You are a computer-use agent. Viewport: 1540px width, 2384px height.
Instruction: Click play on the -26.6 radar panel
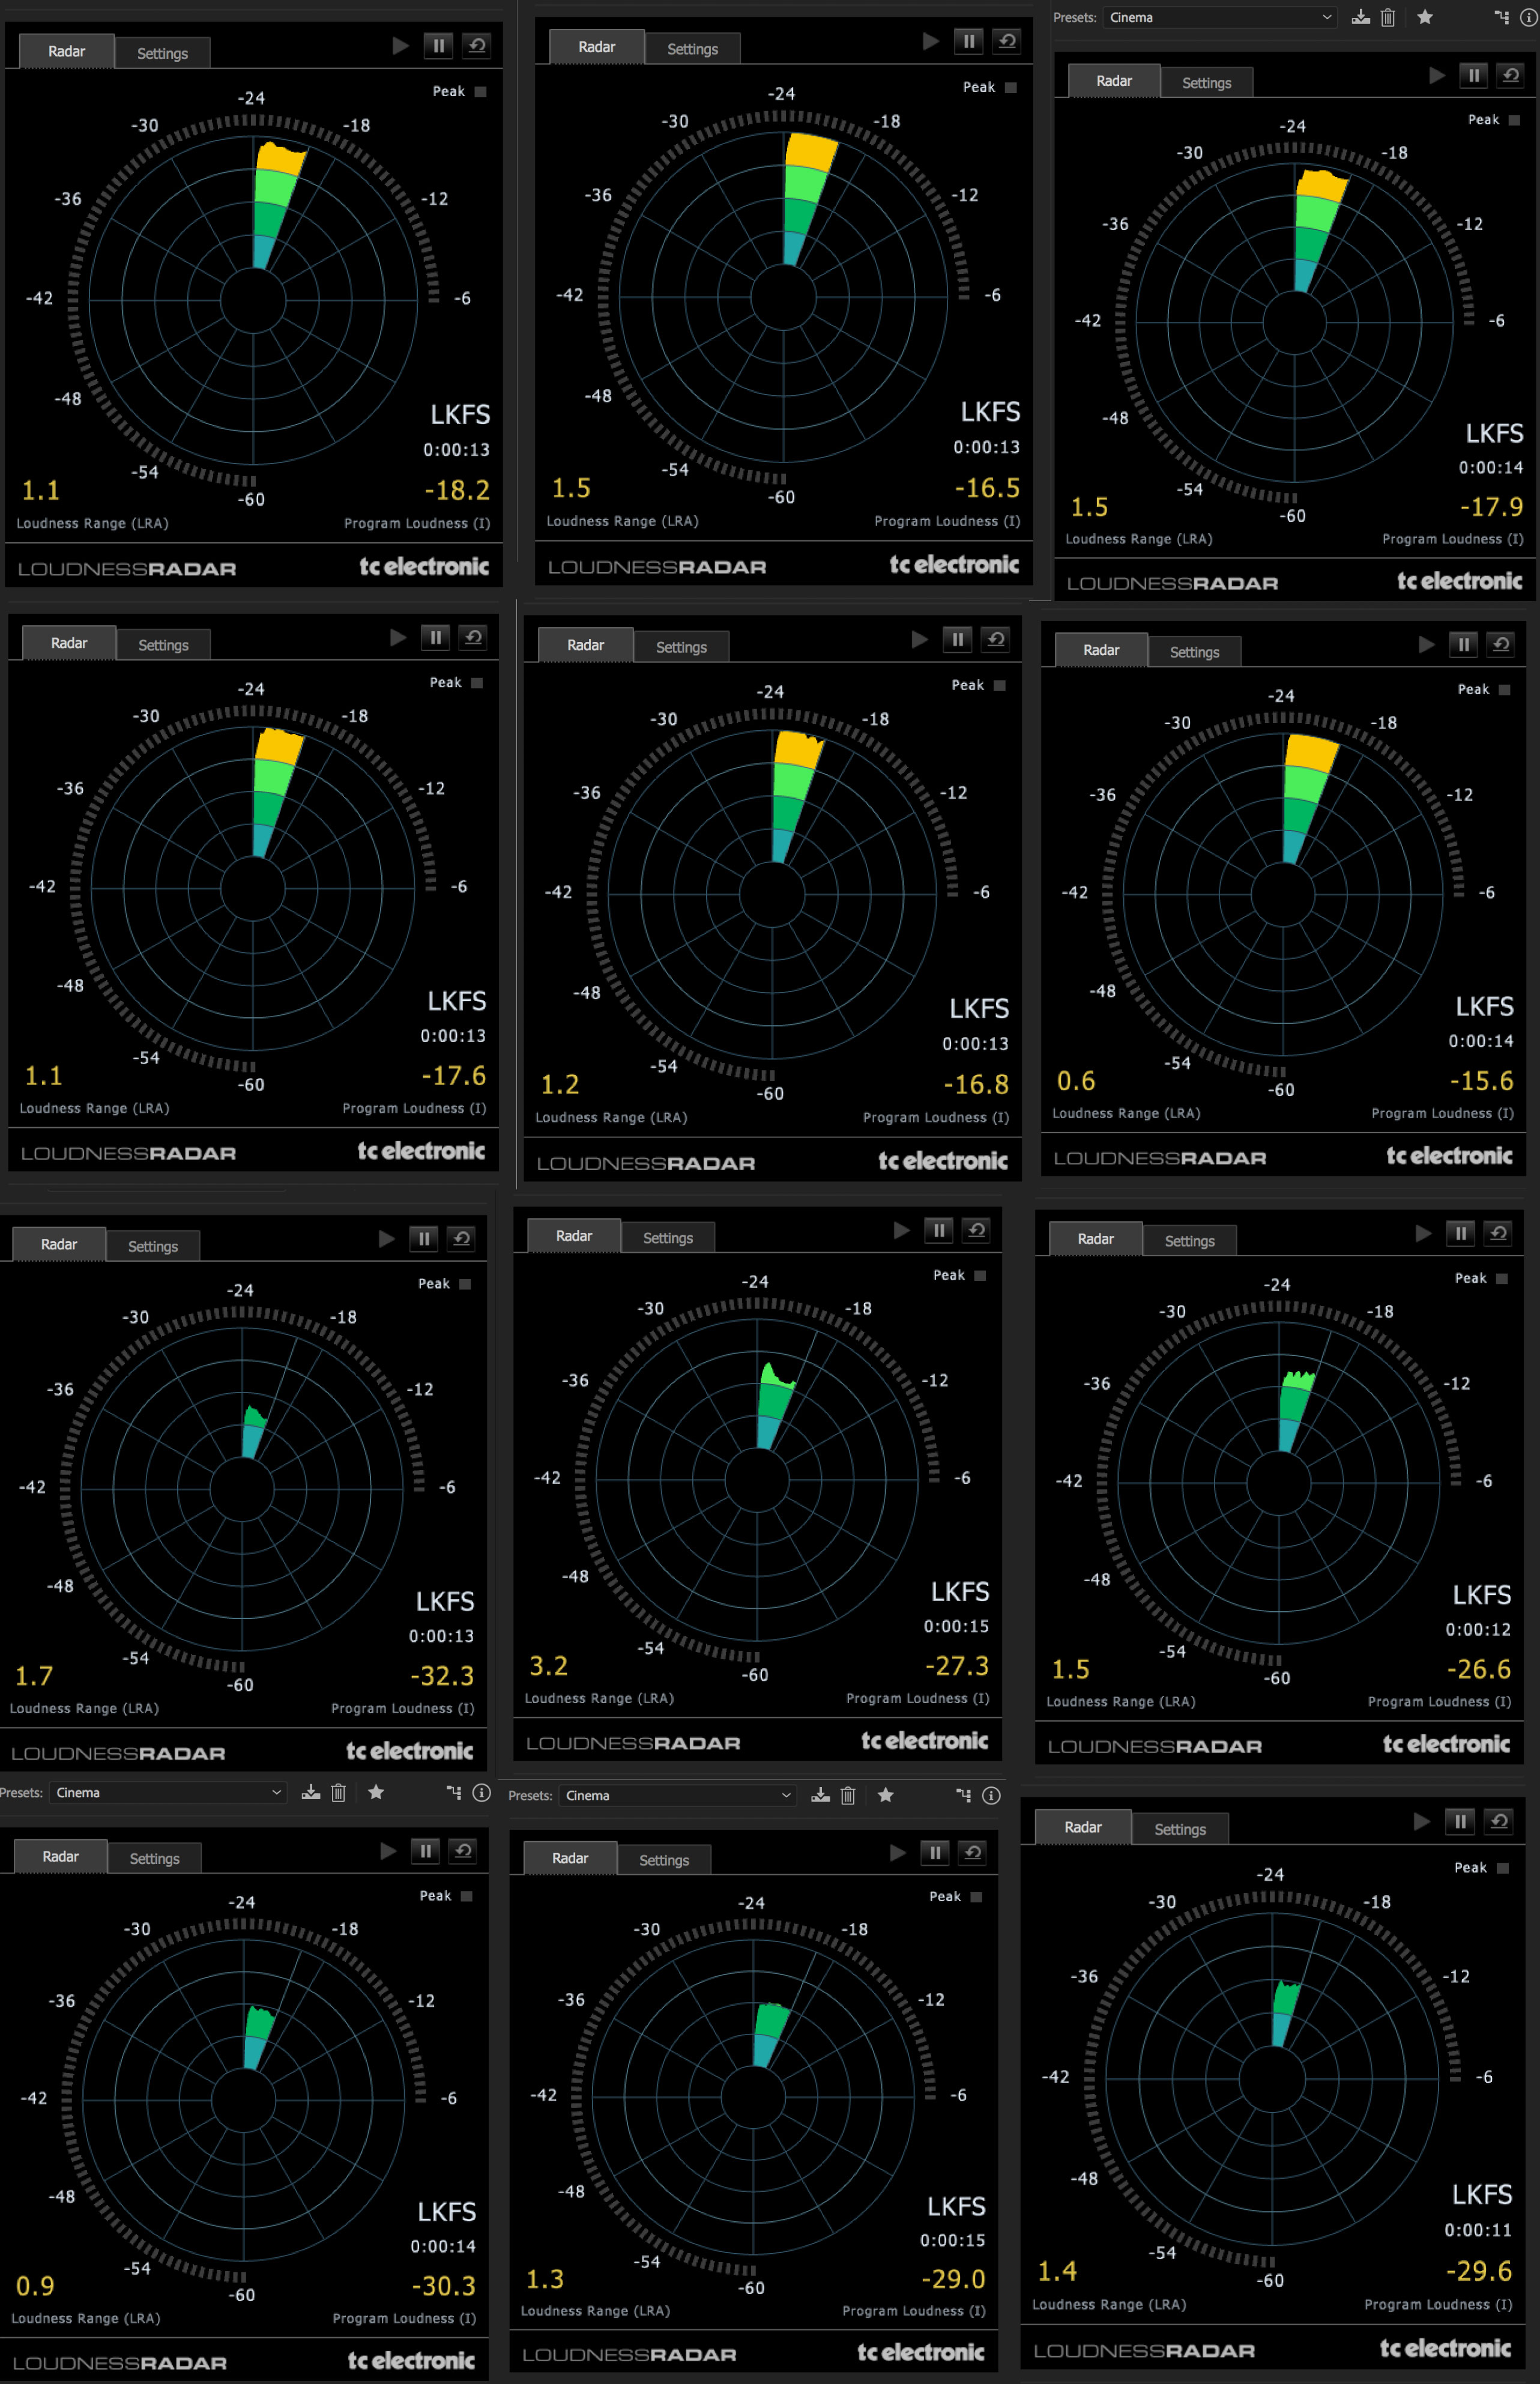pos(1423,1234)
